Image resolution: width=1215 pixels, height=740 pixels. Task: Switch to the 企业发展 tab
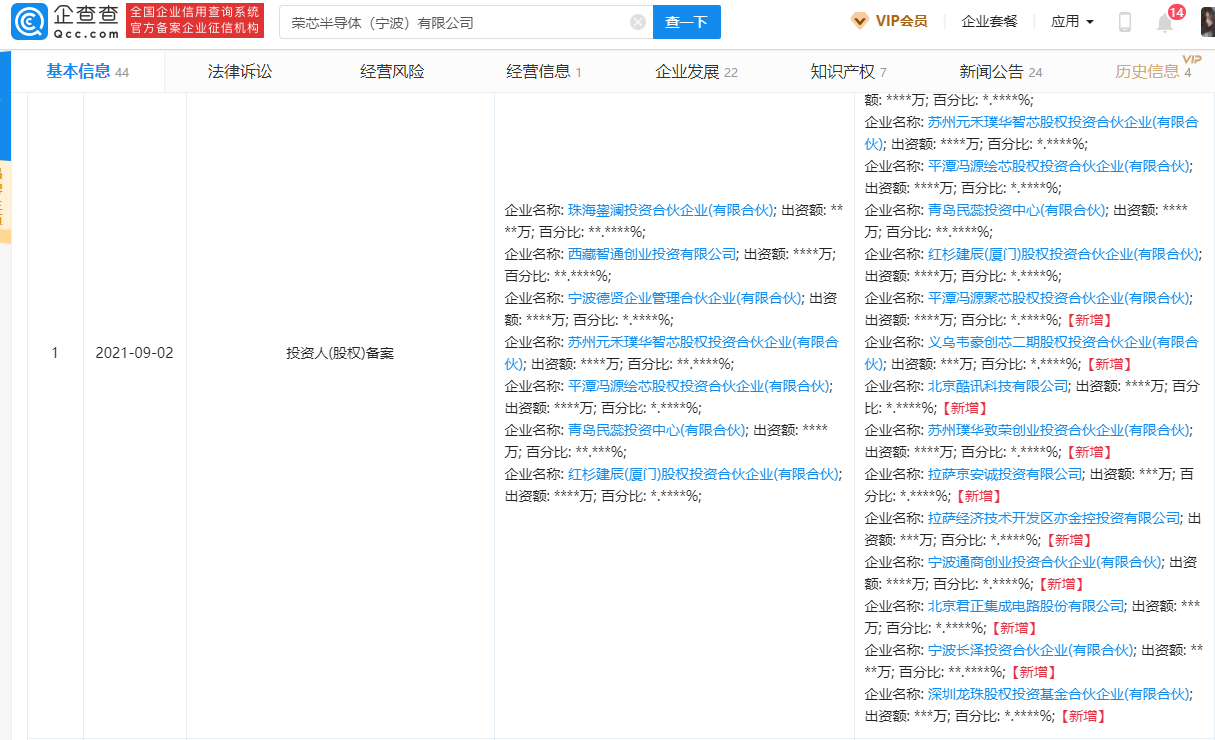coord(696,71)
